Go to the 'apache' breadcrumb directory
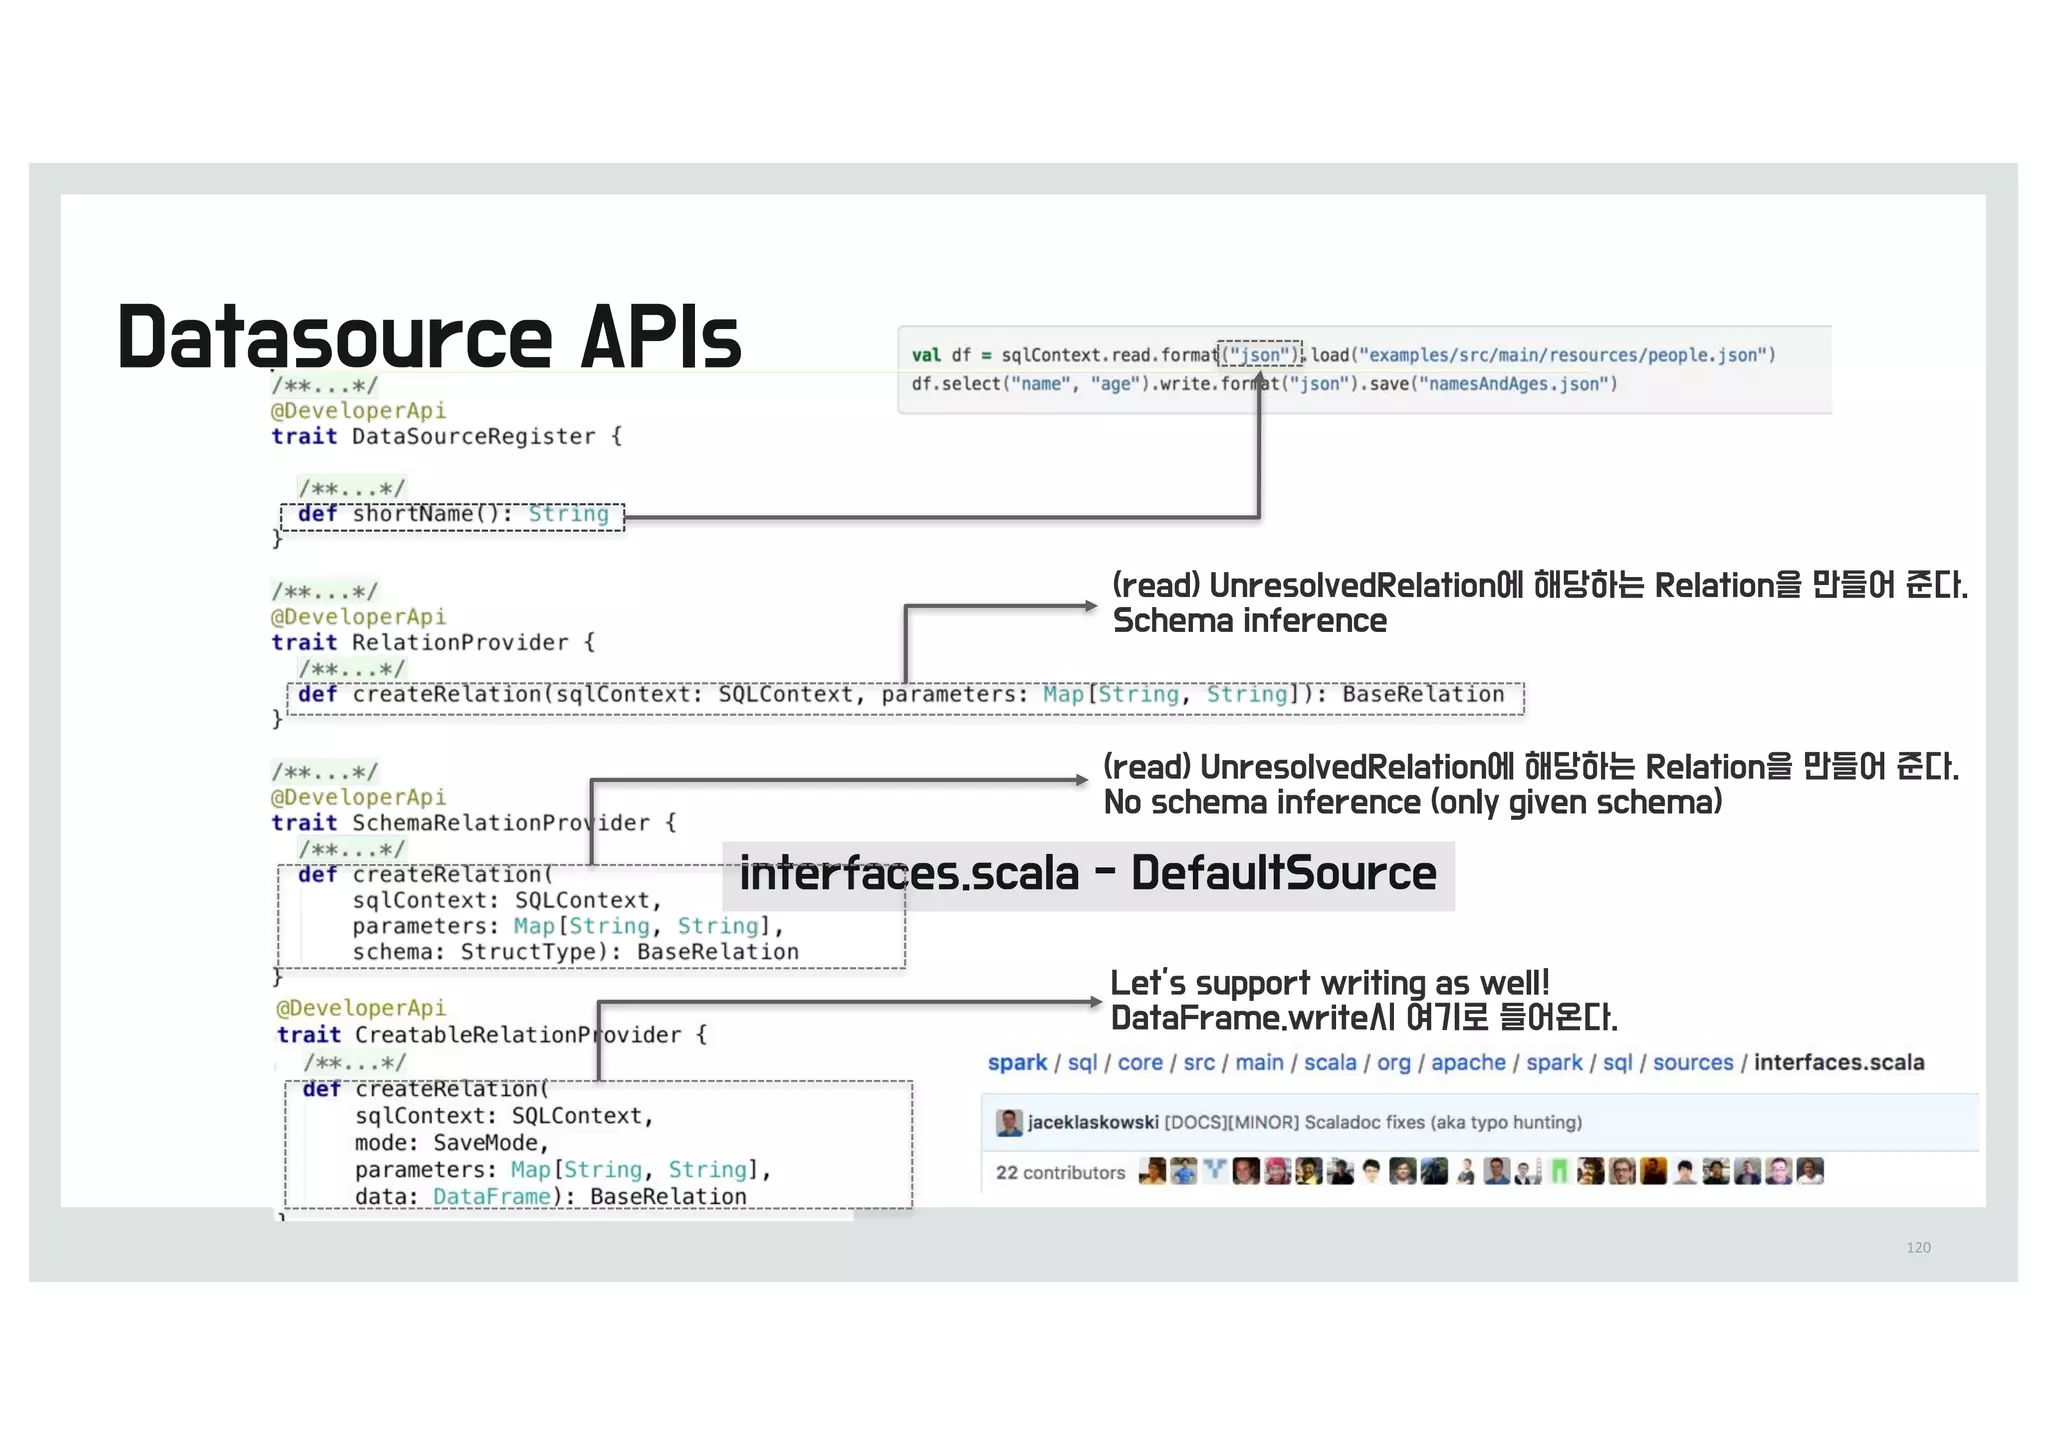The width and height of the screenshot is (2048, 1447). click(1467, 1062)
